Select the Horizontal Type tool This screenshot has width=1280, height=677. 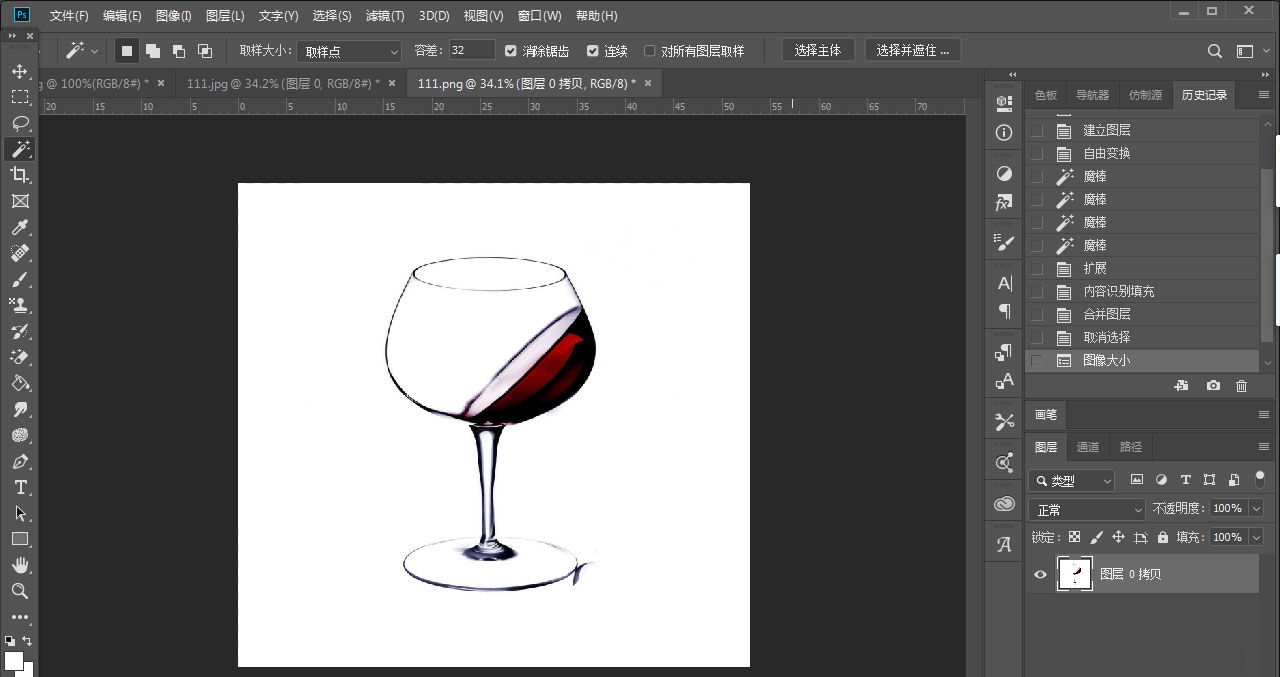tap(19, 487)
